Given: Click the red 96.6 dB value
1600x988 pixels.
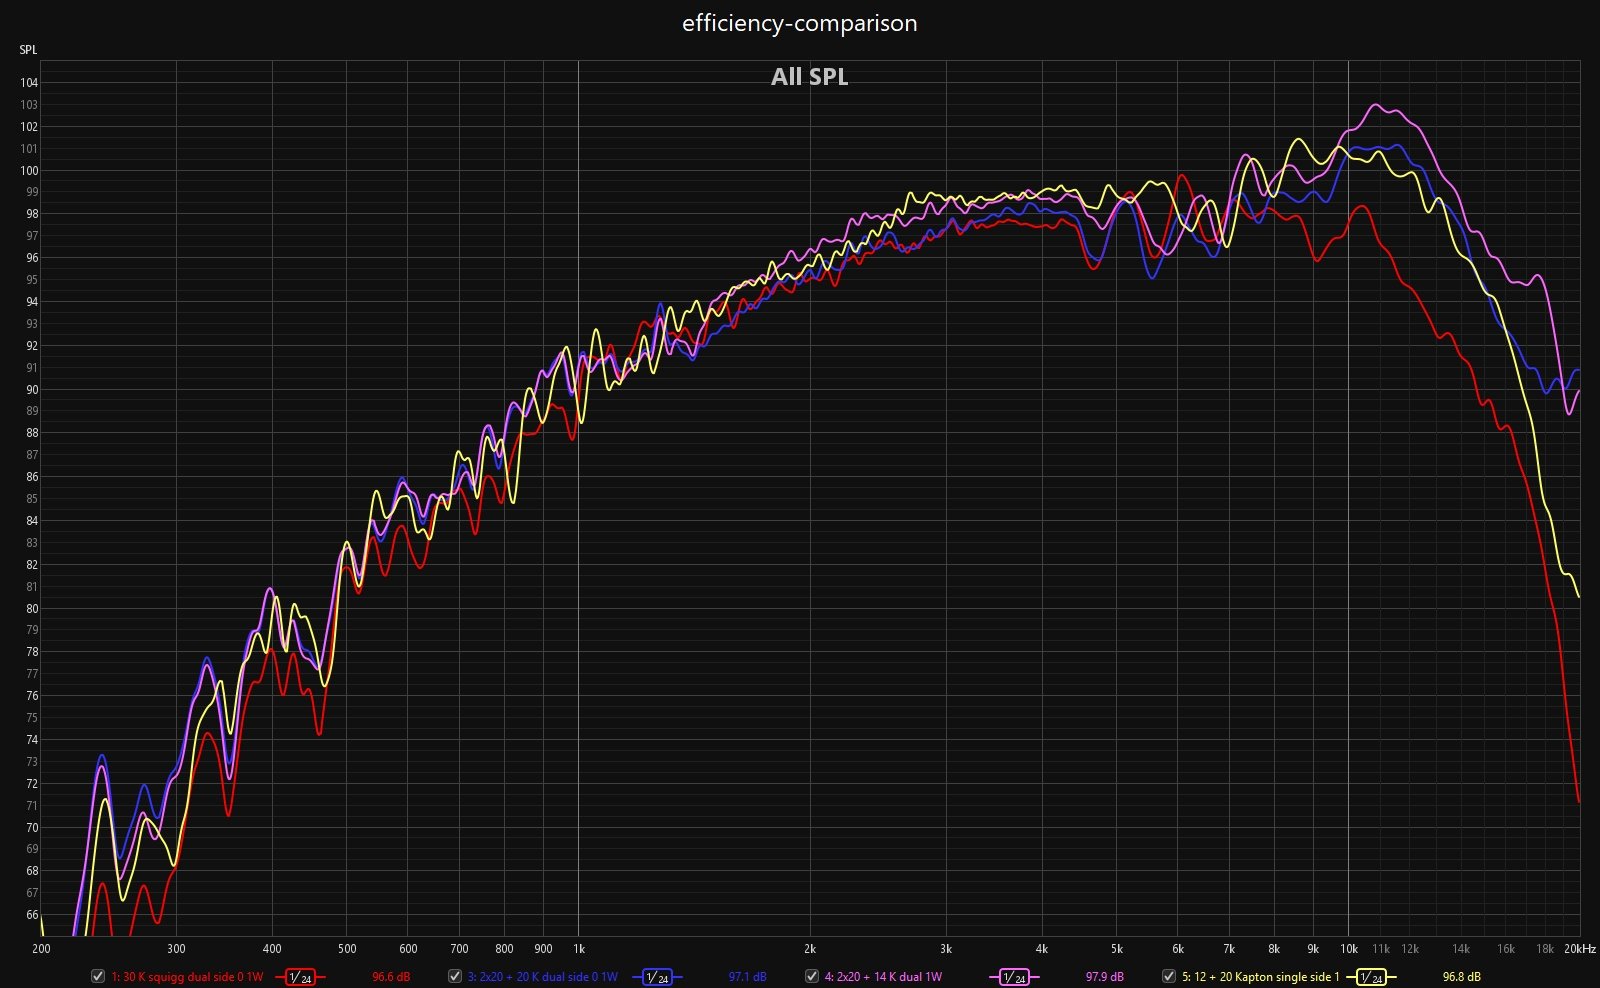Looking at the screenshot, I should pyautogui.click(x=391, y=977).
